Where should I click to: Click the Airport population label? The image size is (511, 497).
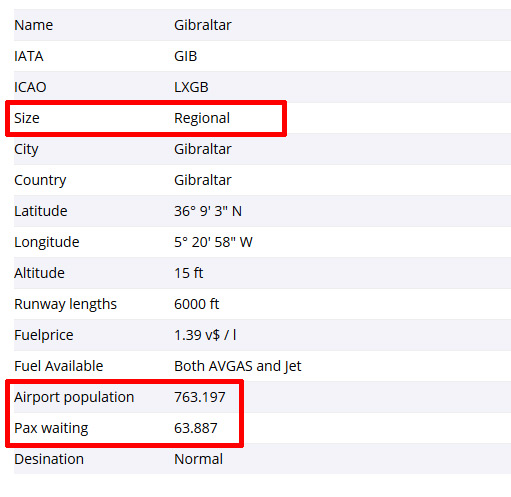point(74,398)
